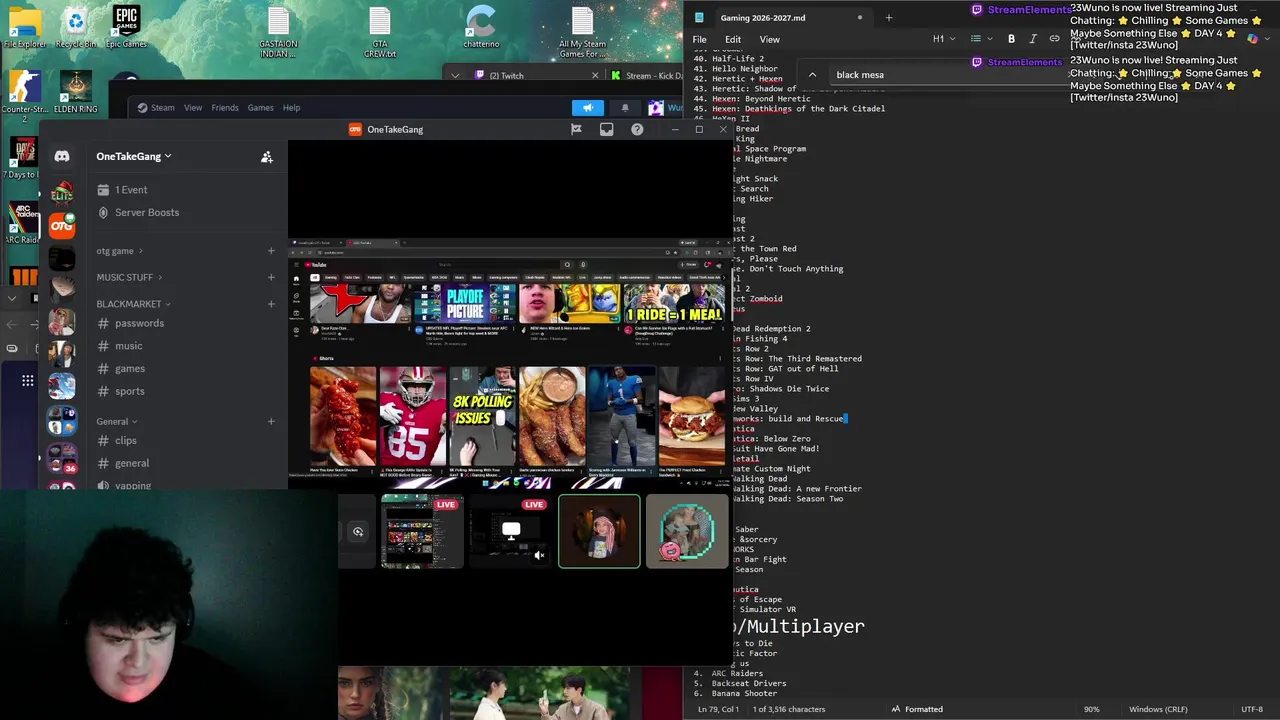
Task: Open GTA CREW.txt file on desktop
Action: pos(379,32)
